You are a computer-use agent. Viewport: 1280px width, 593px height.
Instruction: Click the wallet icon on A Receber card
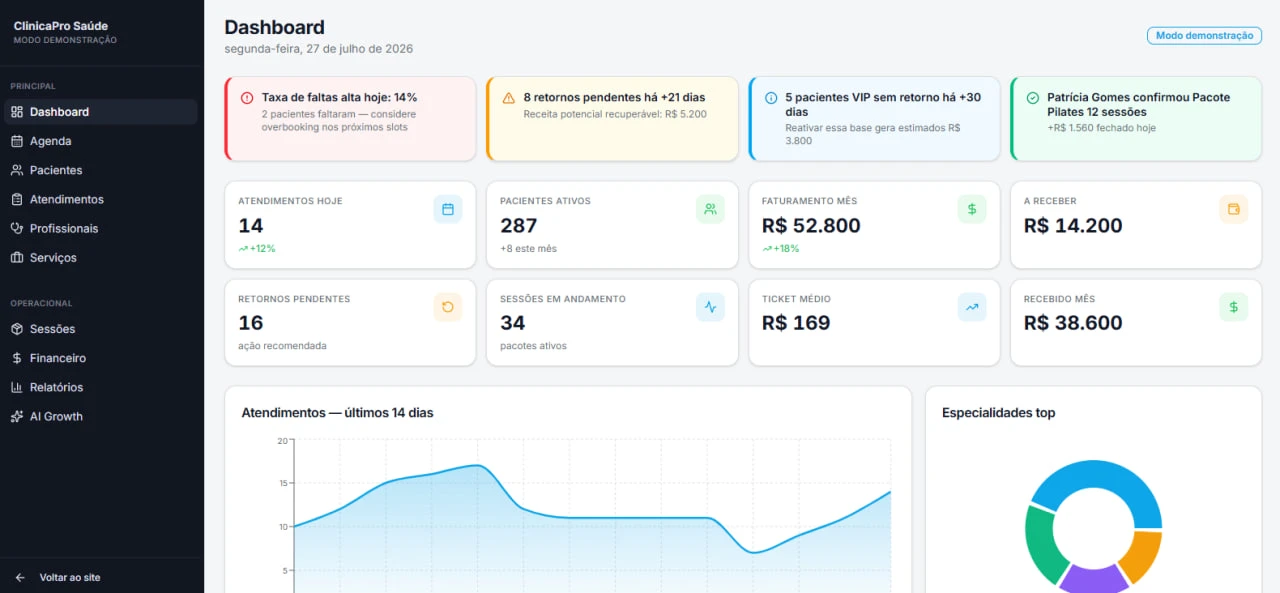point(1234,209)
